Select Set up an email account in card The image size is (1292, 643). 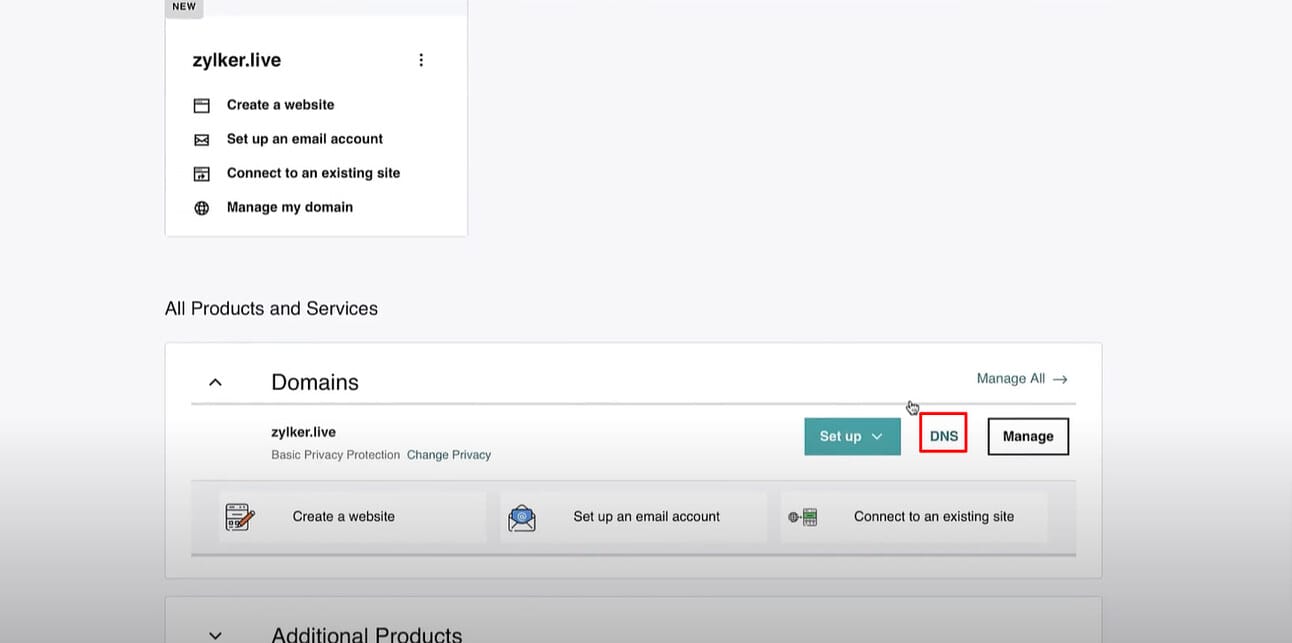click(x=305, y=139)
